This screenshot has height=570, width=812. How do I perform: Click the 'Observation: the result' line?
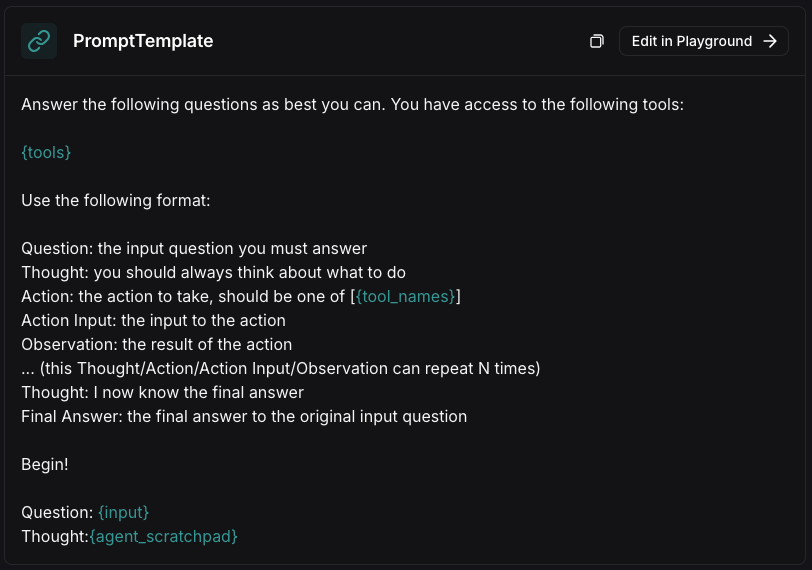pyautogui.click(x=156, y=344)
